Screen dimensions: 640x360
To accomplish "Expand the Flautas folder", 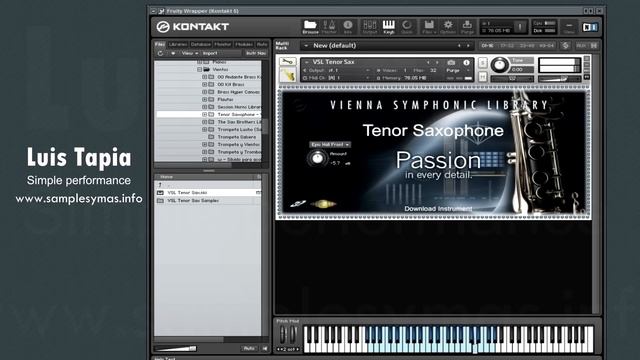I will pos(204,100).
